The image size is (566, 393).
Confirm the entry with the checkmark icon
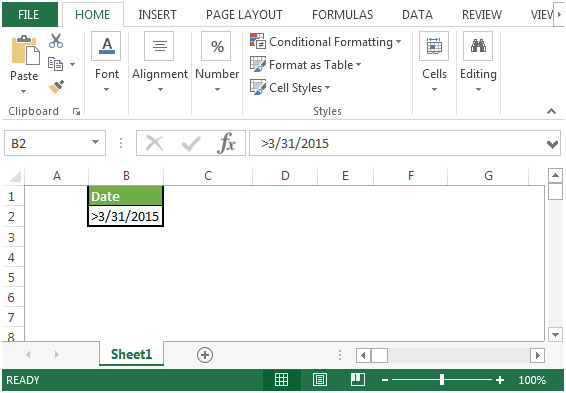click(191, 143)
